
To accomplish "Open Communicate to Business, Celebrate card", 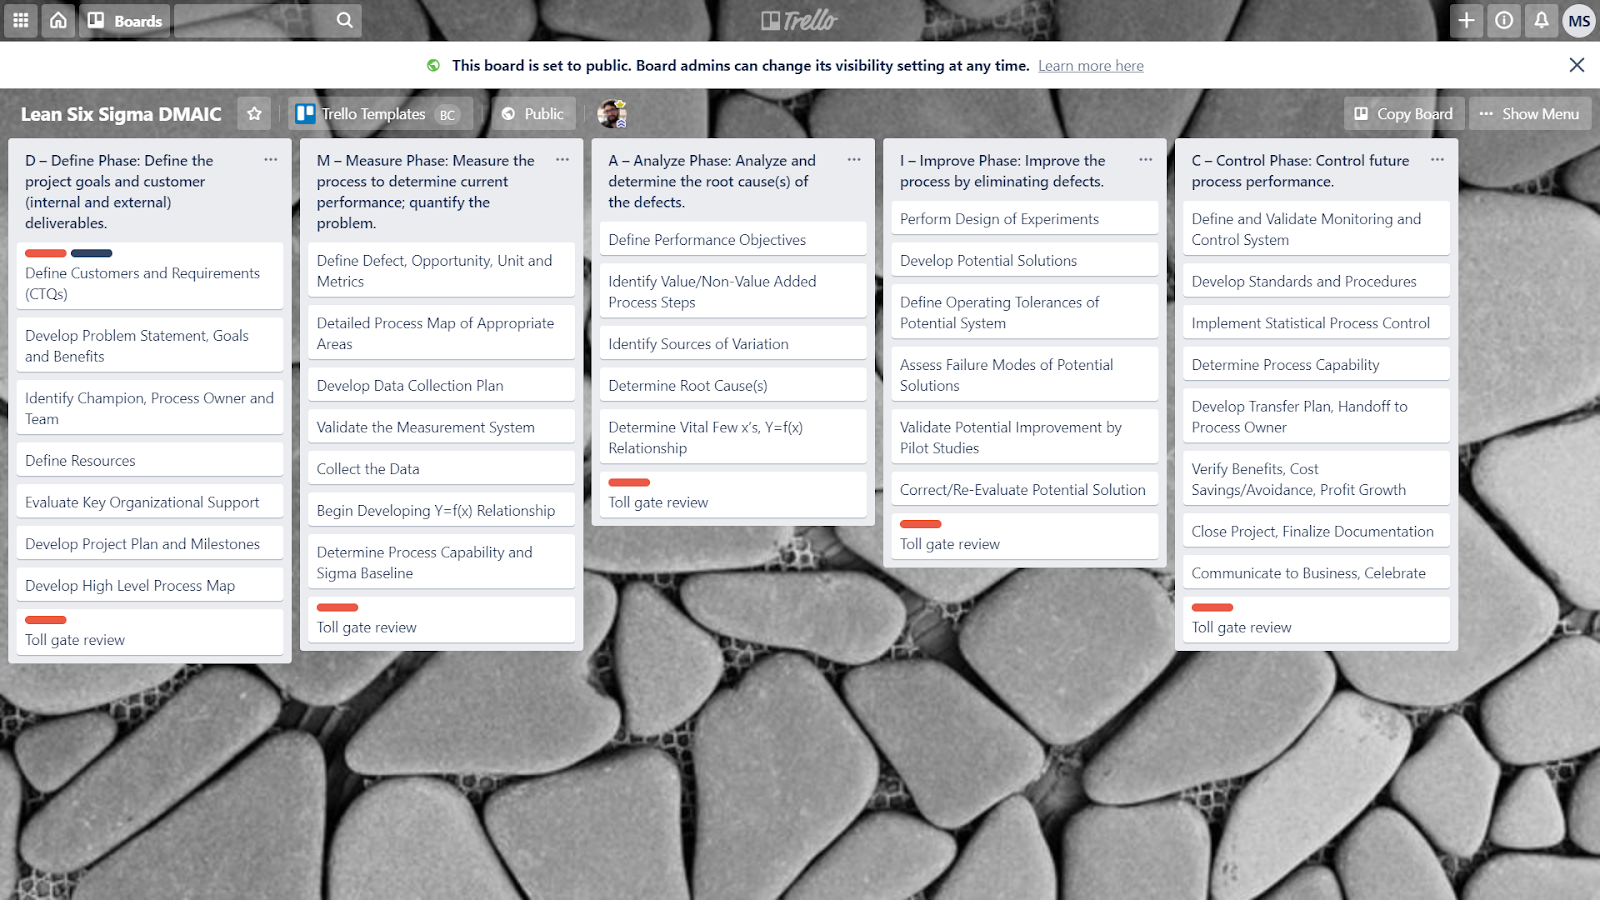I will 1316,573.
